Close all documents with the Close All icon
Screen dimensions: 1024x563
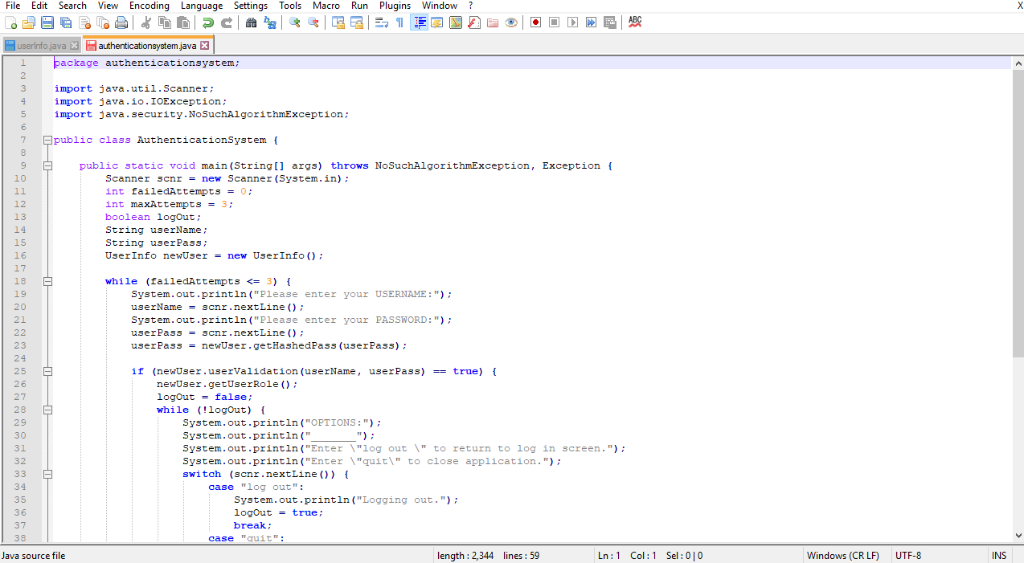103,23
